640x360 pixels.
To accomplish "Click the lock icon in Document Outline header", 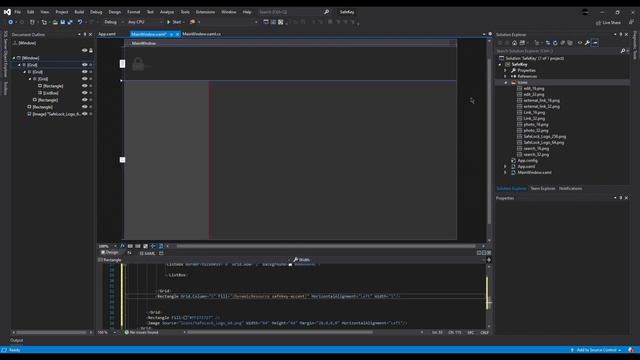I will tap(91, 51).
